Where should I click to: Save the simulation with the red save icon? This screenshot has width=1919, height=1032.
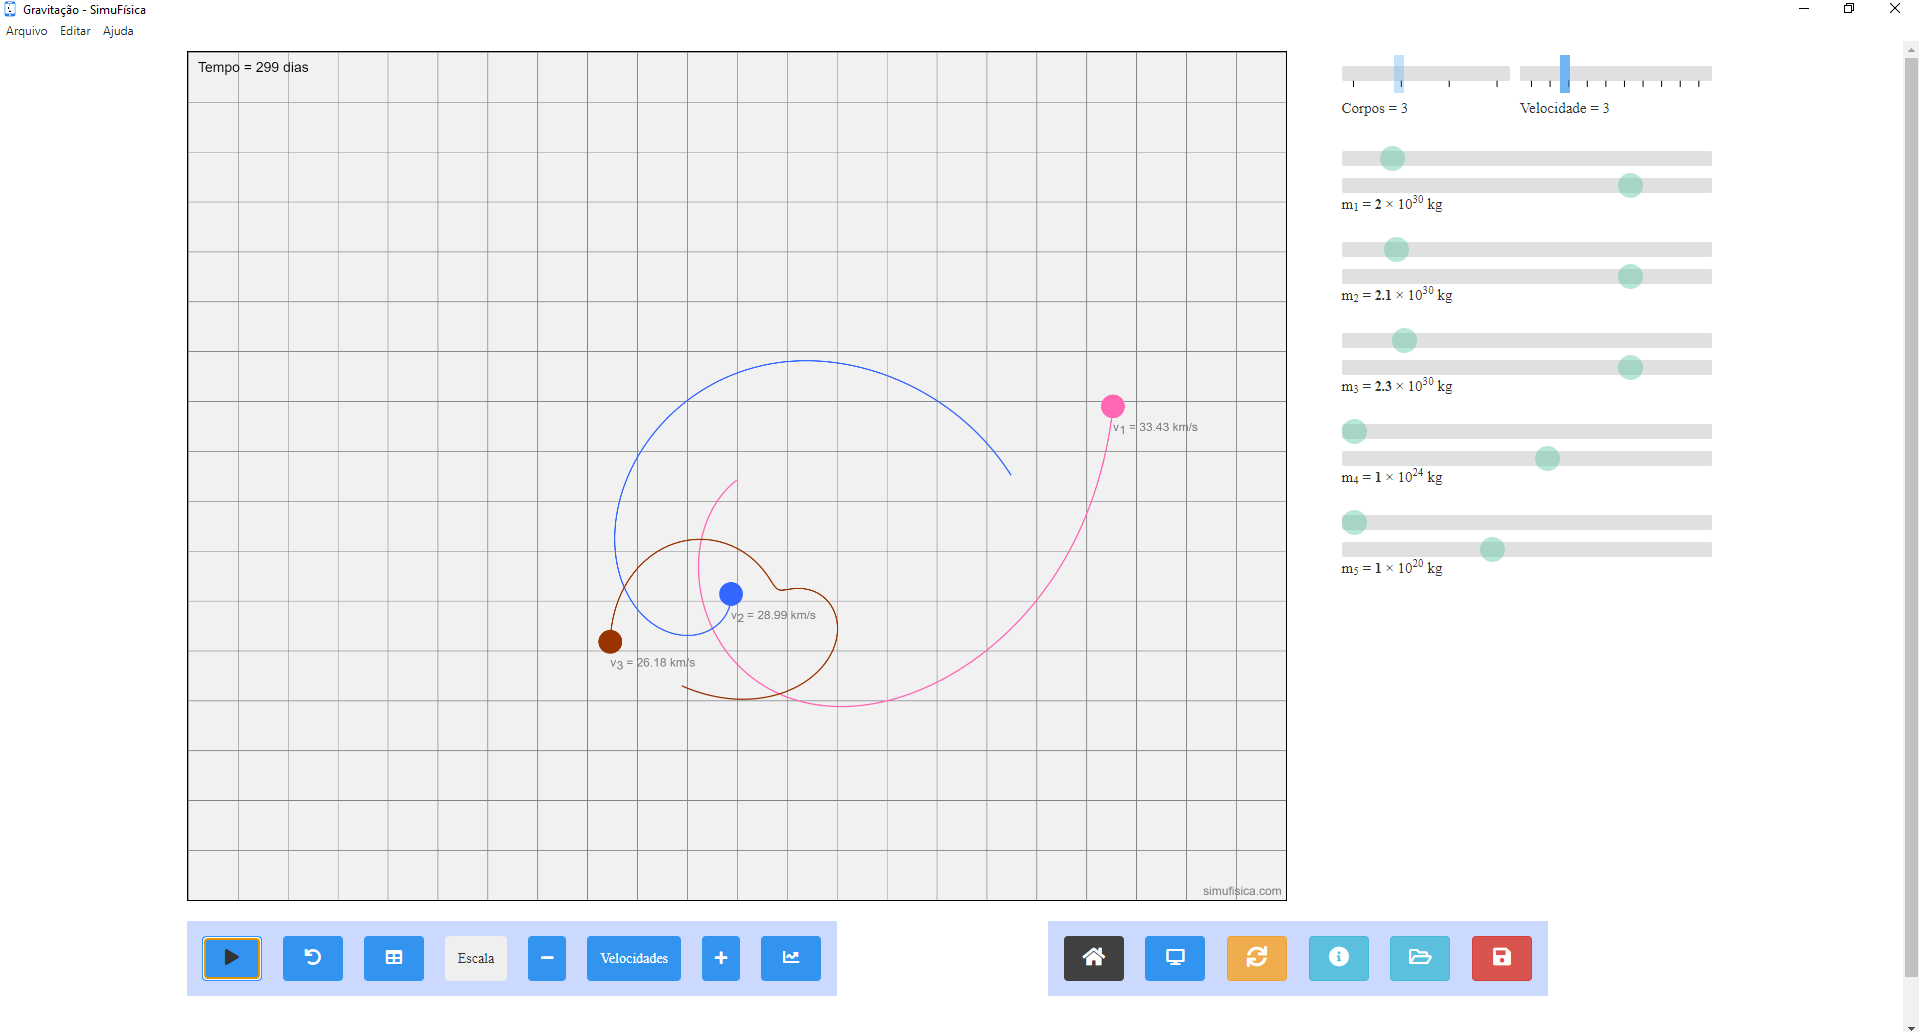pos(1501,958)
